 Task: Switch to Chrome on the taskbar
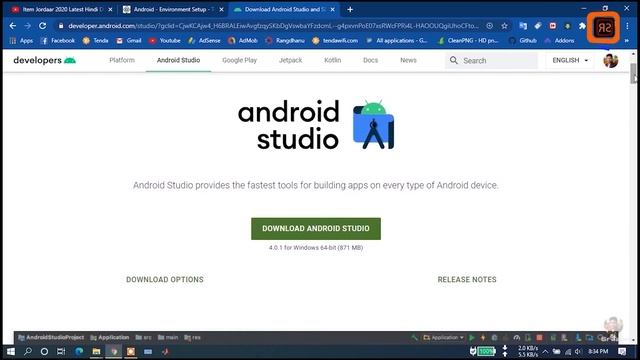tap(114, 351)
